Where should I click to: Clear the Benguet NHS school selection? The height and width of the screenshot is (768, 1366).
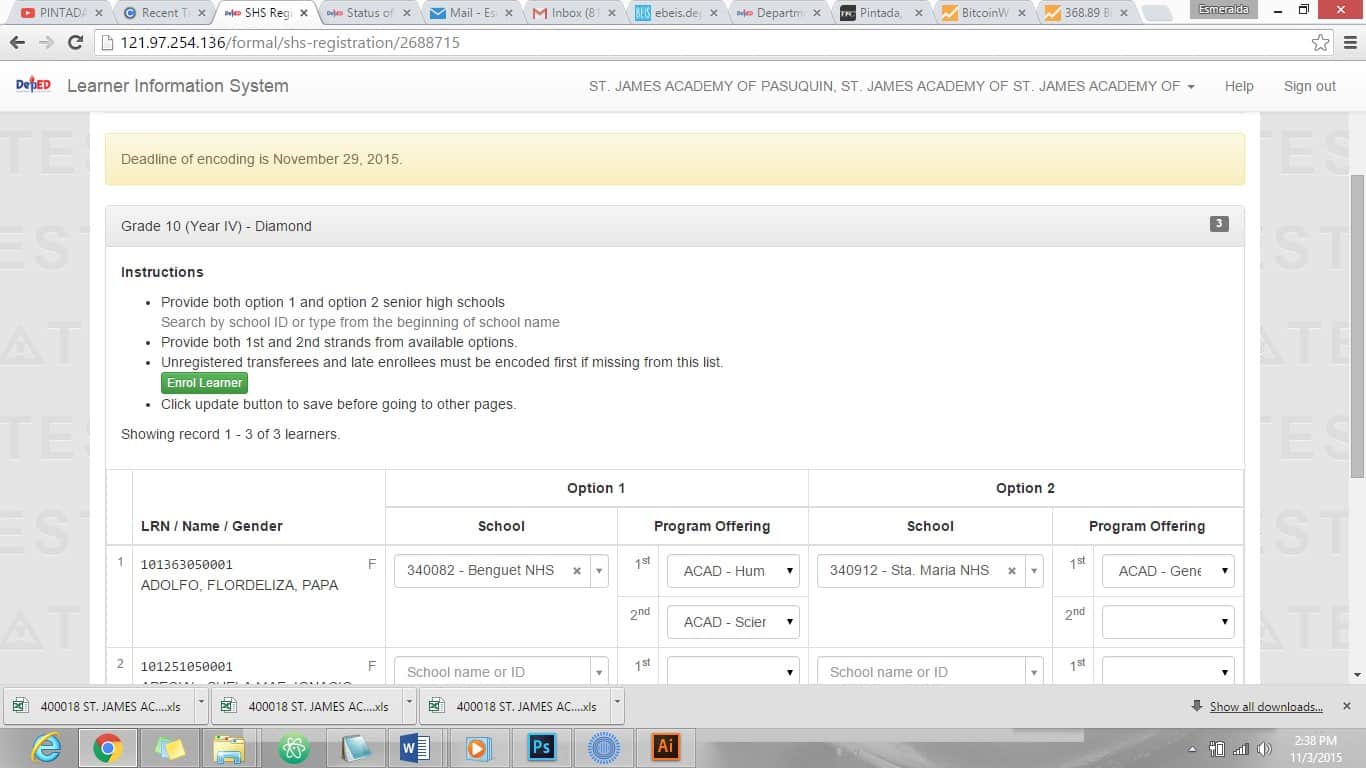pyautogui.click(x=577, y=571)
